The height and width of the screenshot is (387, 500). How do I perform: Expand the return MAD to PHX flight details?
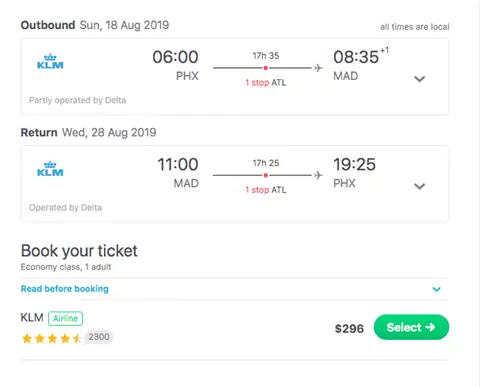coord(419,186)
